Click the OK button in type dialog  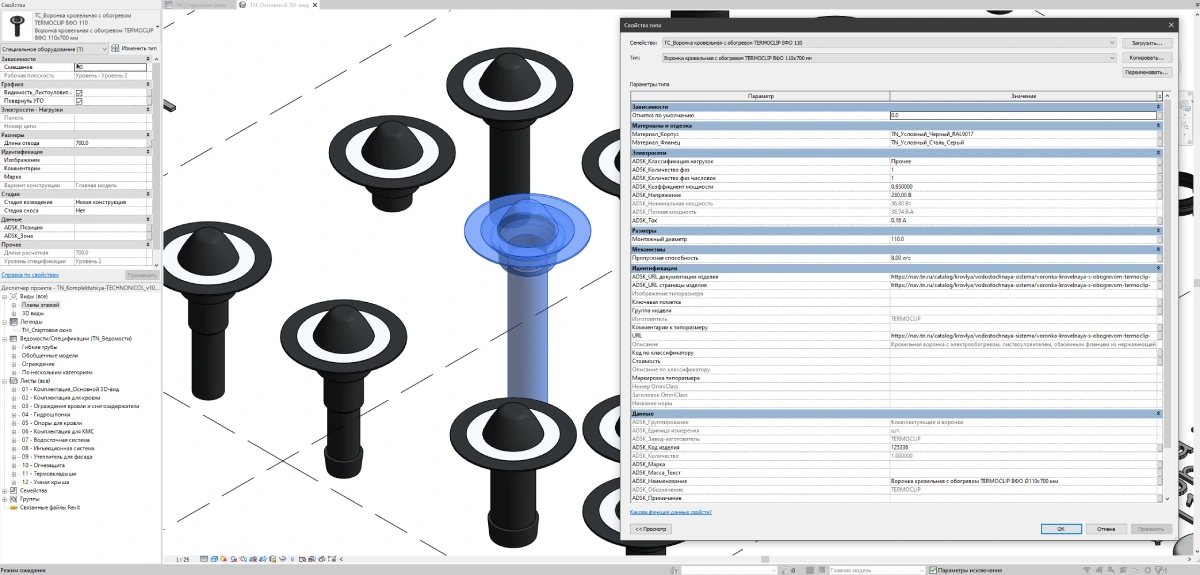[1060, 528]
